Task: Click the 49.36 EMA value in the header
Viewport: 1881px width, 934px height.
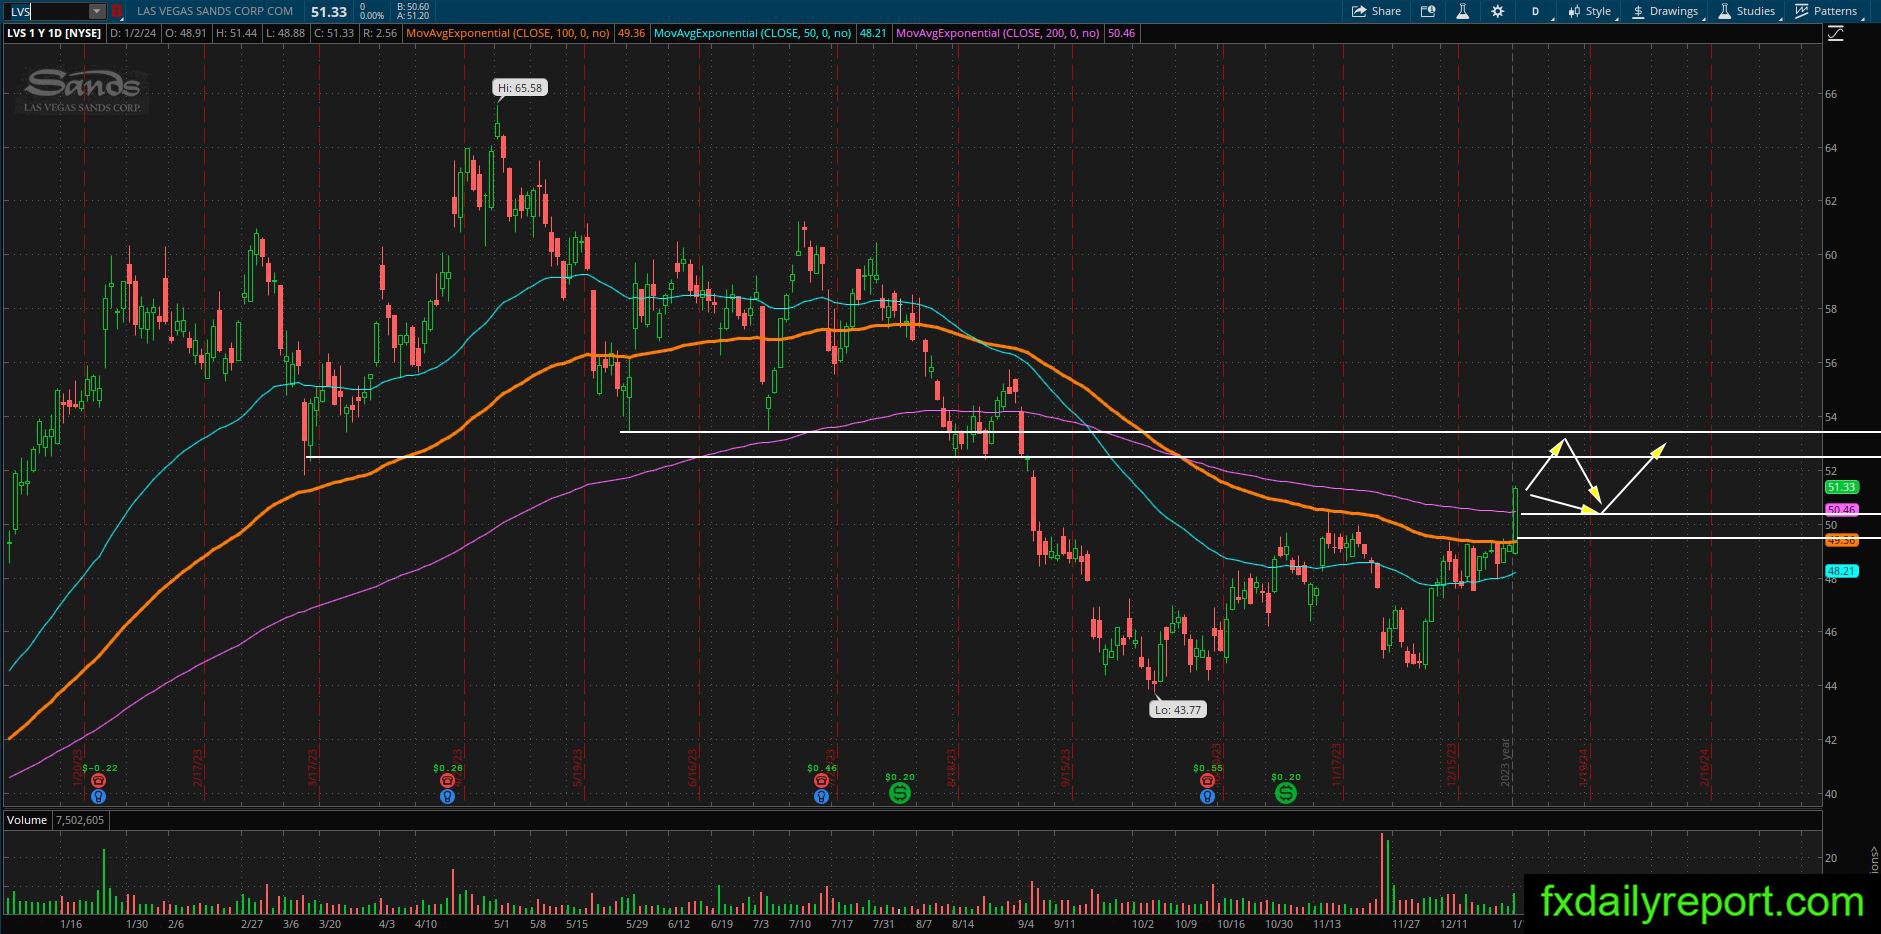Action: 631,33
